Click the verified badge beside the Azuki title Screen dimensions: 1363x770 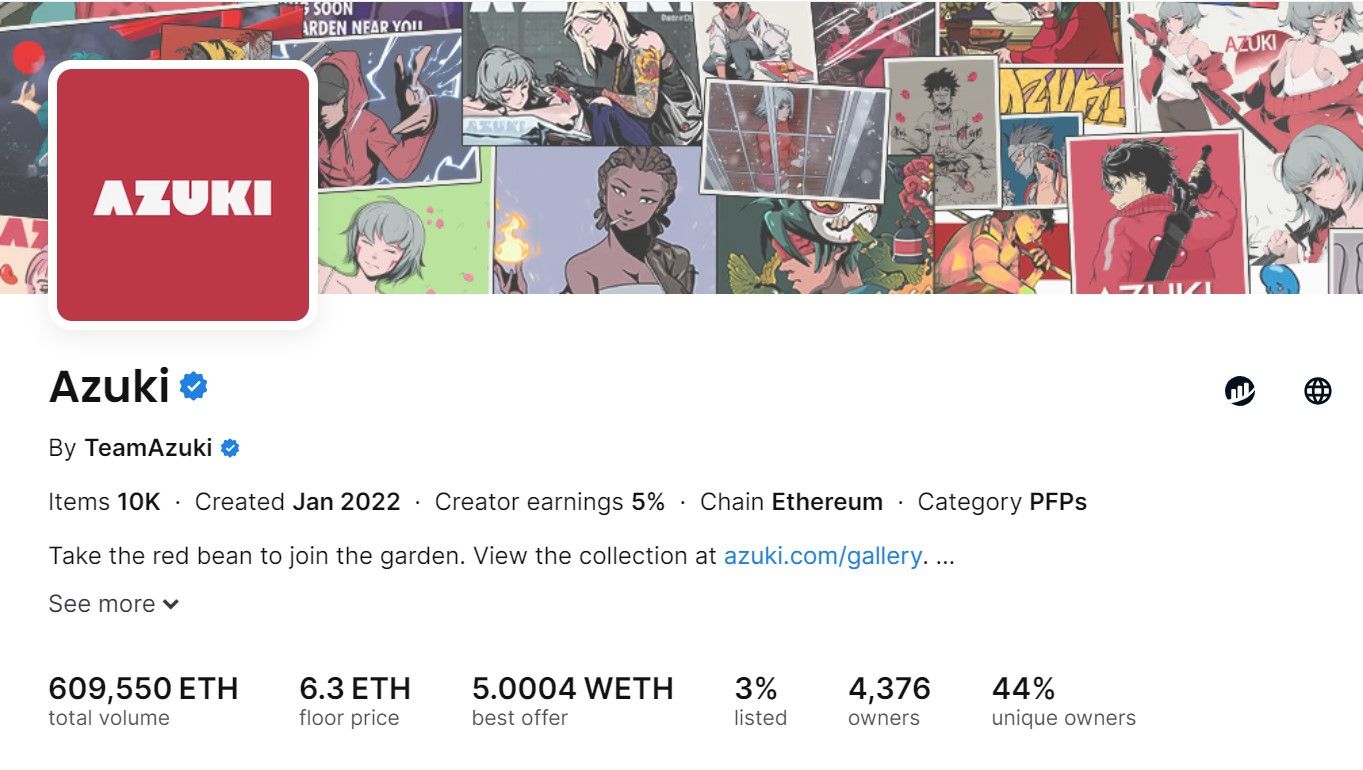pyautogui.click(x=194, y=386)
